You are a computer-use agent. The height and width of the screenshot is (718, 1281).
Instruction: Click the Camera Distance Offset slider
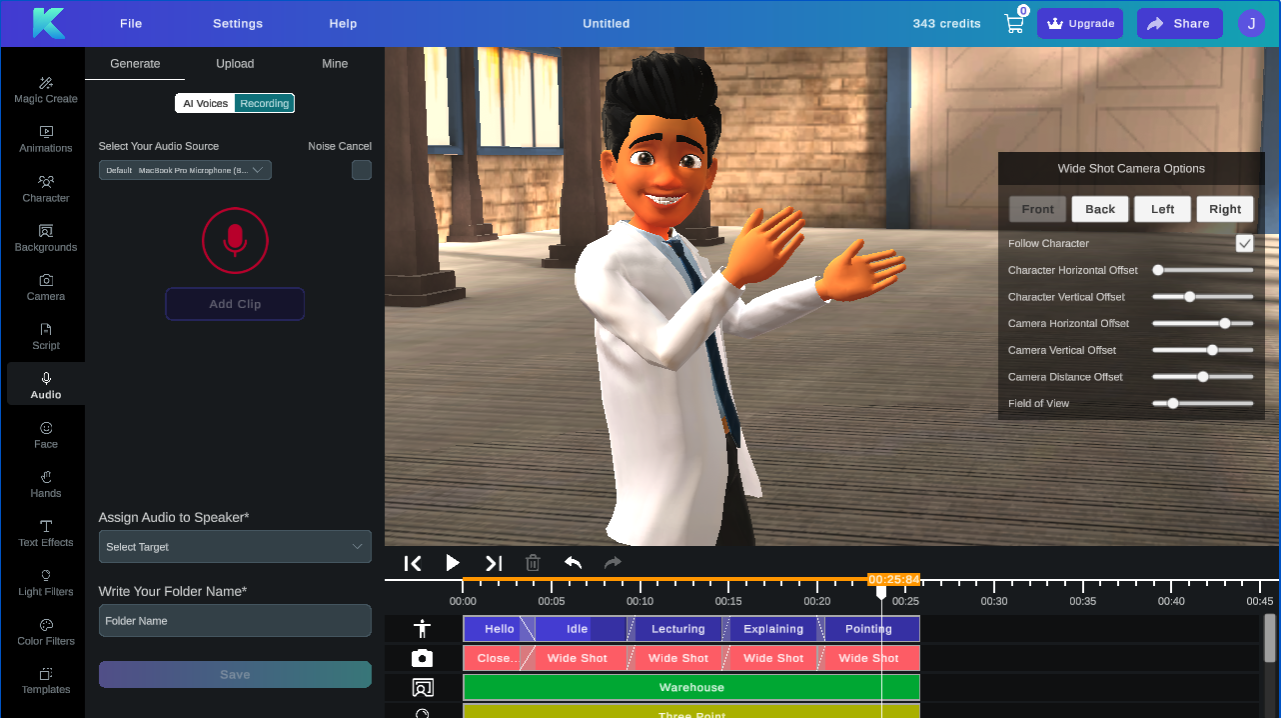pyautogui.click(x=1202, y=377)
